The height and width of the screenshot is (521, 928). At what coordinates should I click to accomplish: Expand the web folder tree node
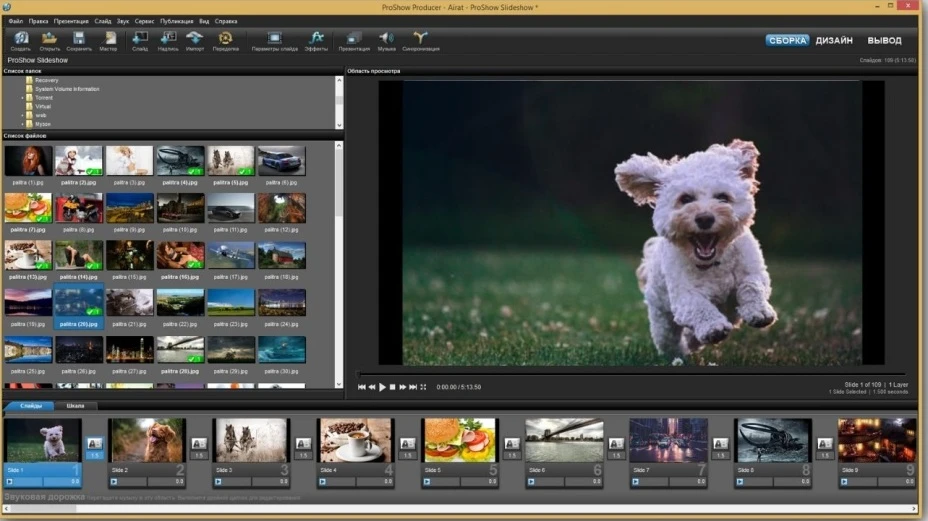(x=22, y=115)
